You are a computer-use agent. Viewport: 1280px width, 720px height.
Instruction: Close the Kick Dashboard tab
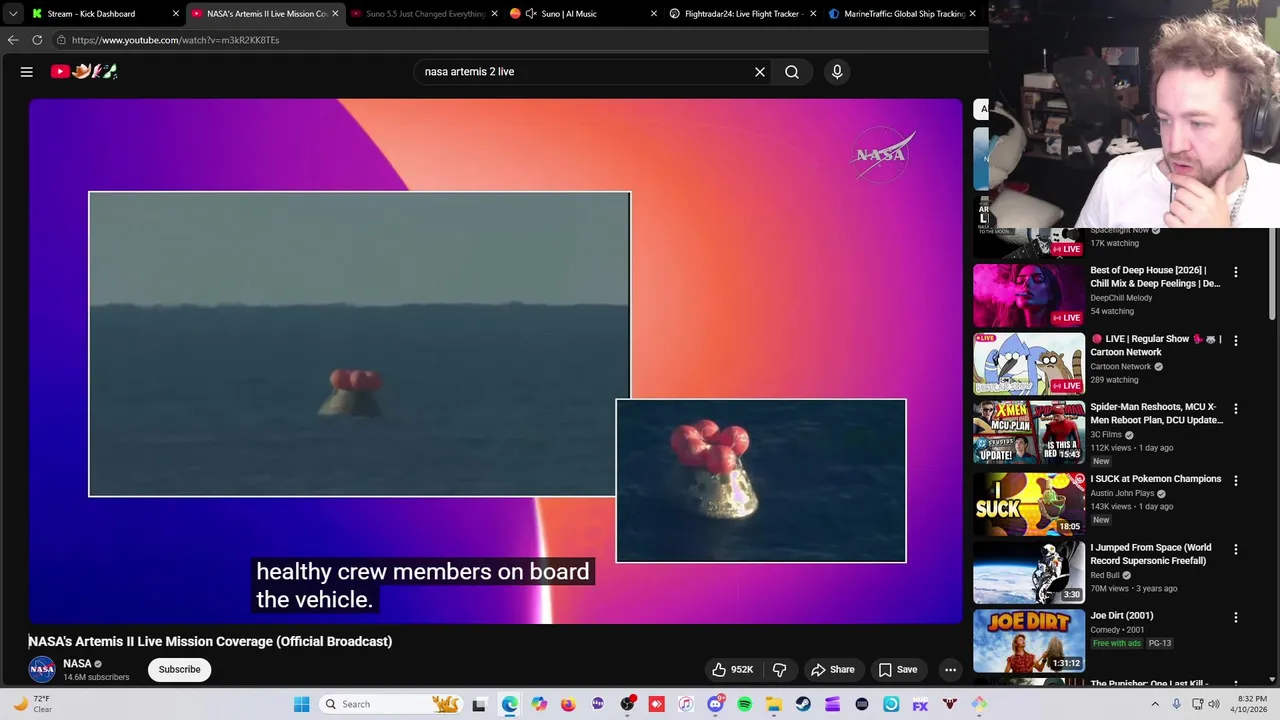(x=176, y=14)
